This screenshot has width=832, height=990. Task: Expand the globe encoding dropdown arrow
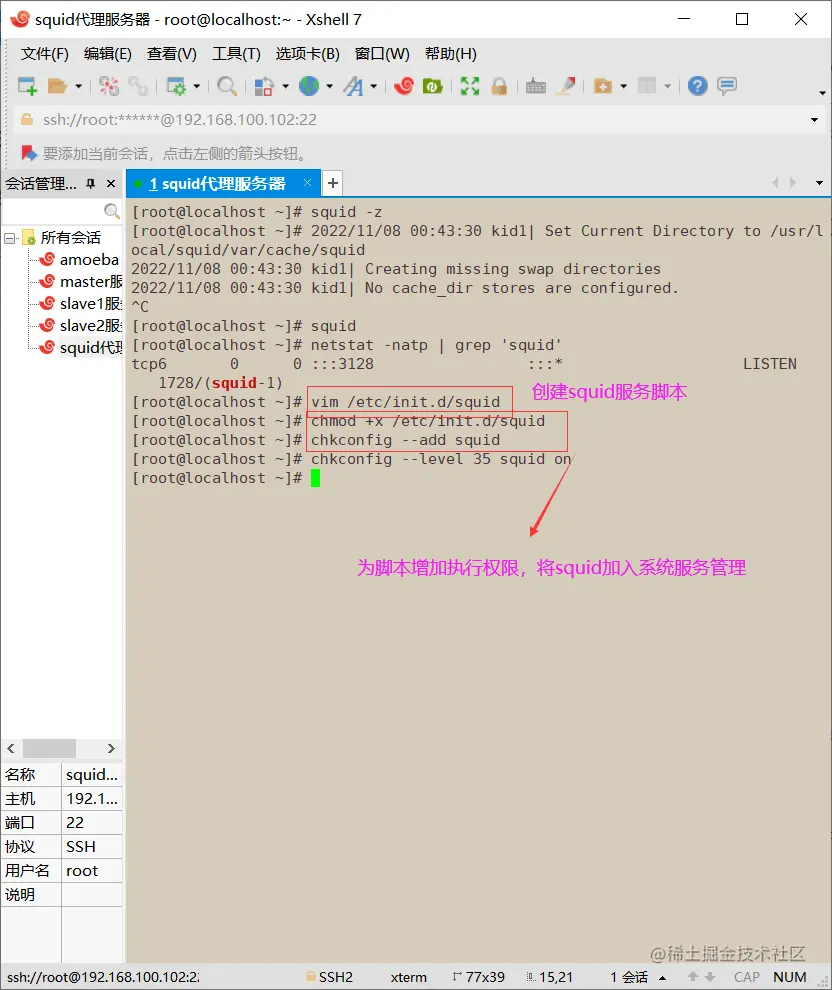pos(329,86)
